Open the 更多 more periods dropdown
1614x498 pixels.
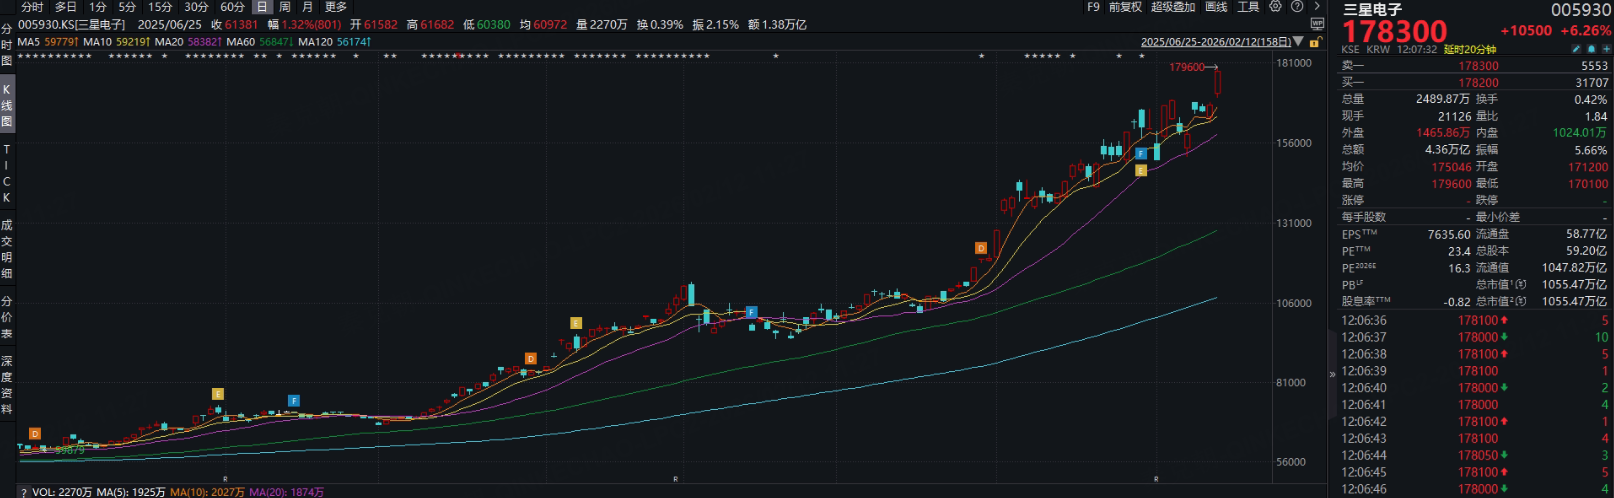point(336,7)
